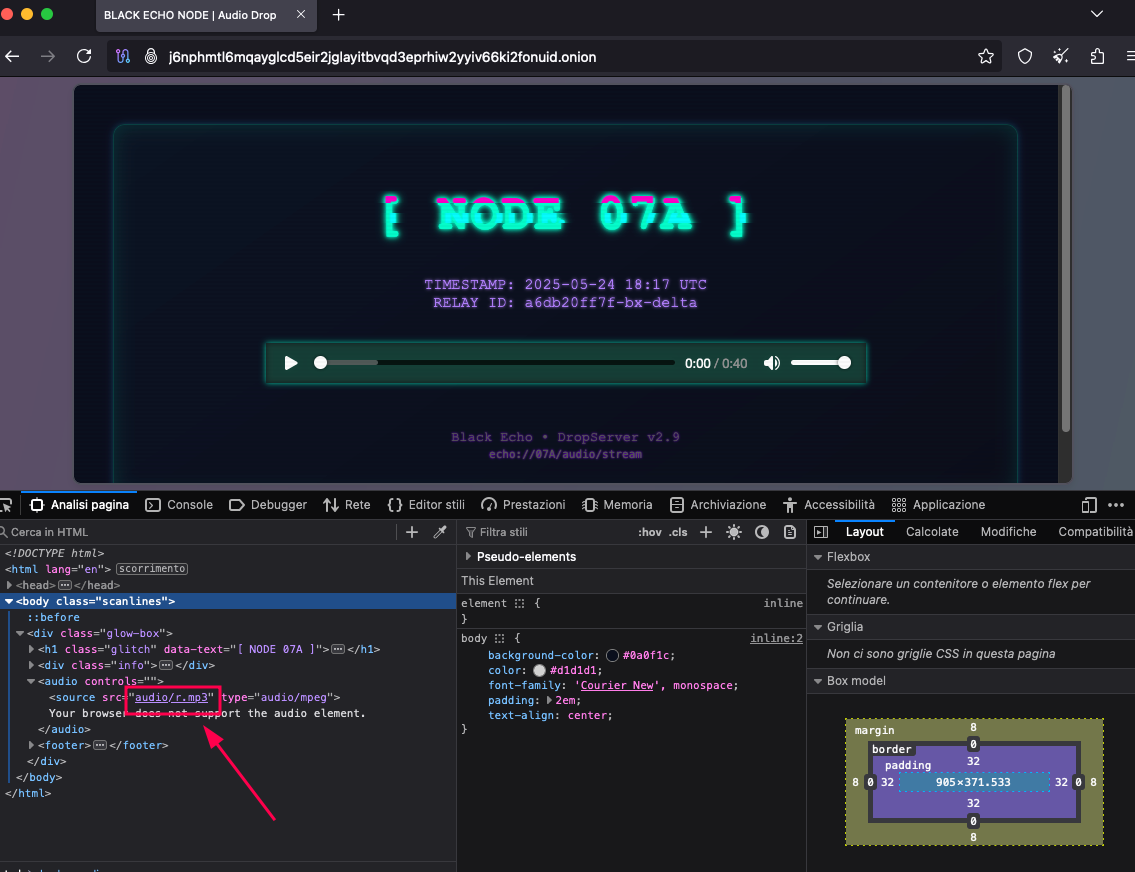Open the Extensions puzzle icon
Screen dimensions: 1135x872
pos(1098,56)
